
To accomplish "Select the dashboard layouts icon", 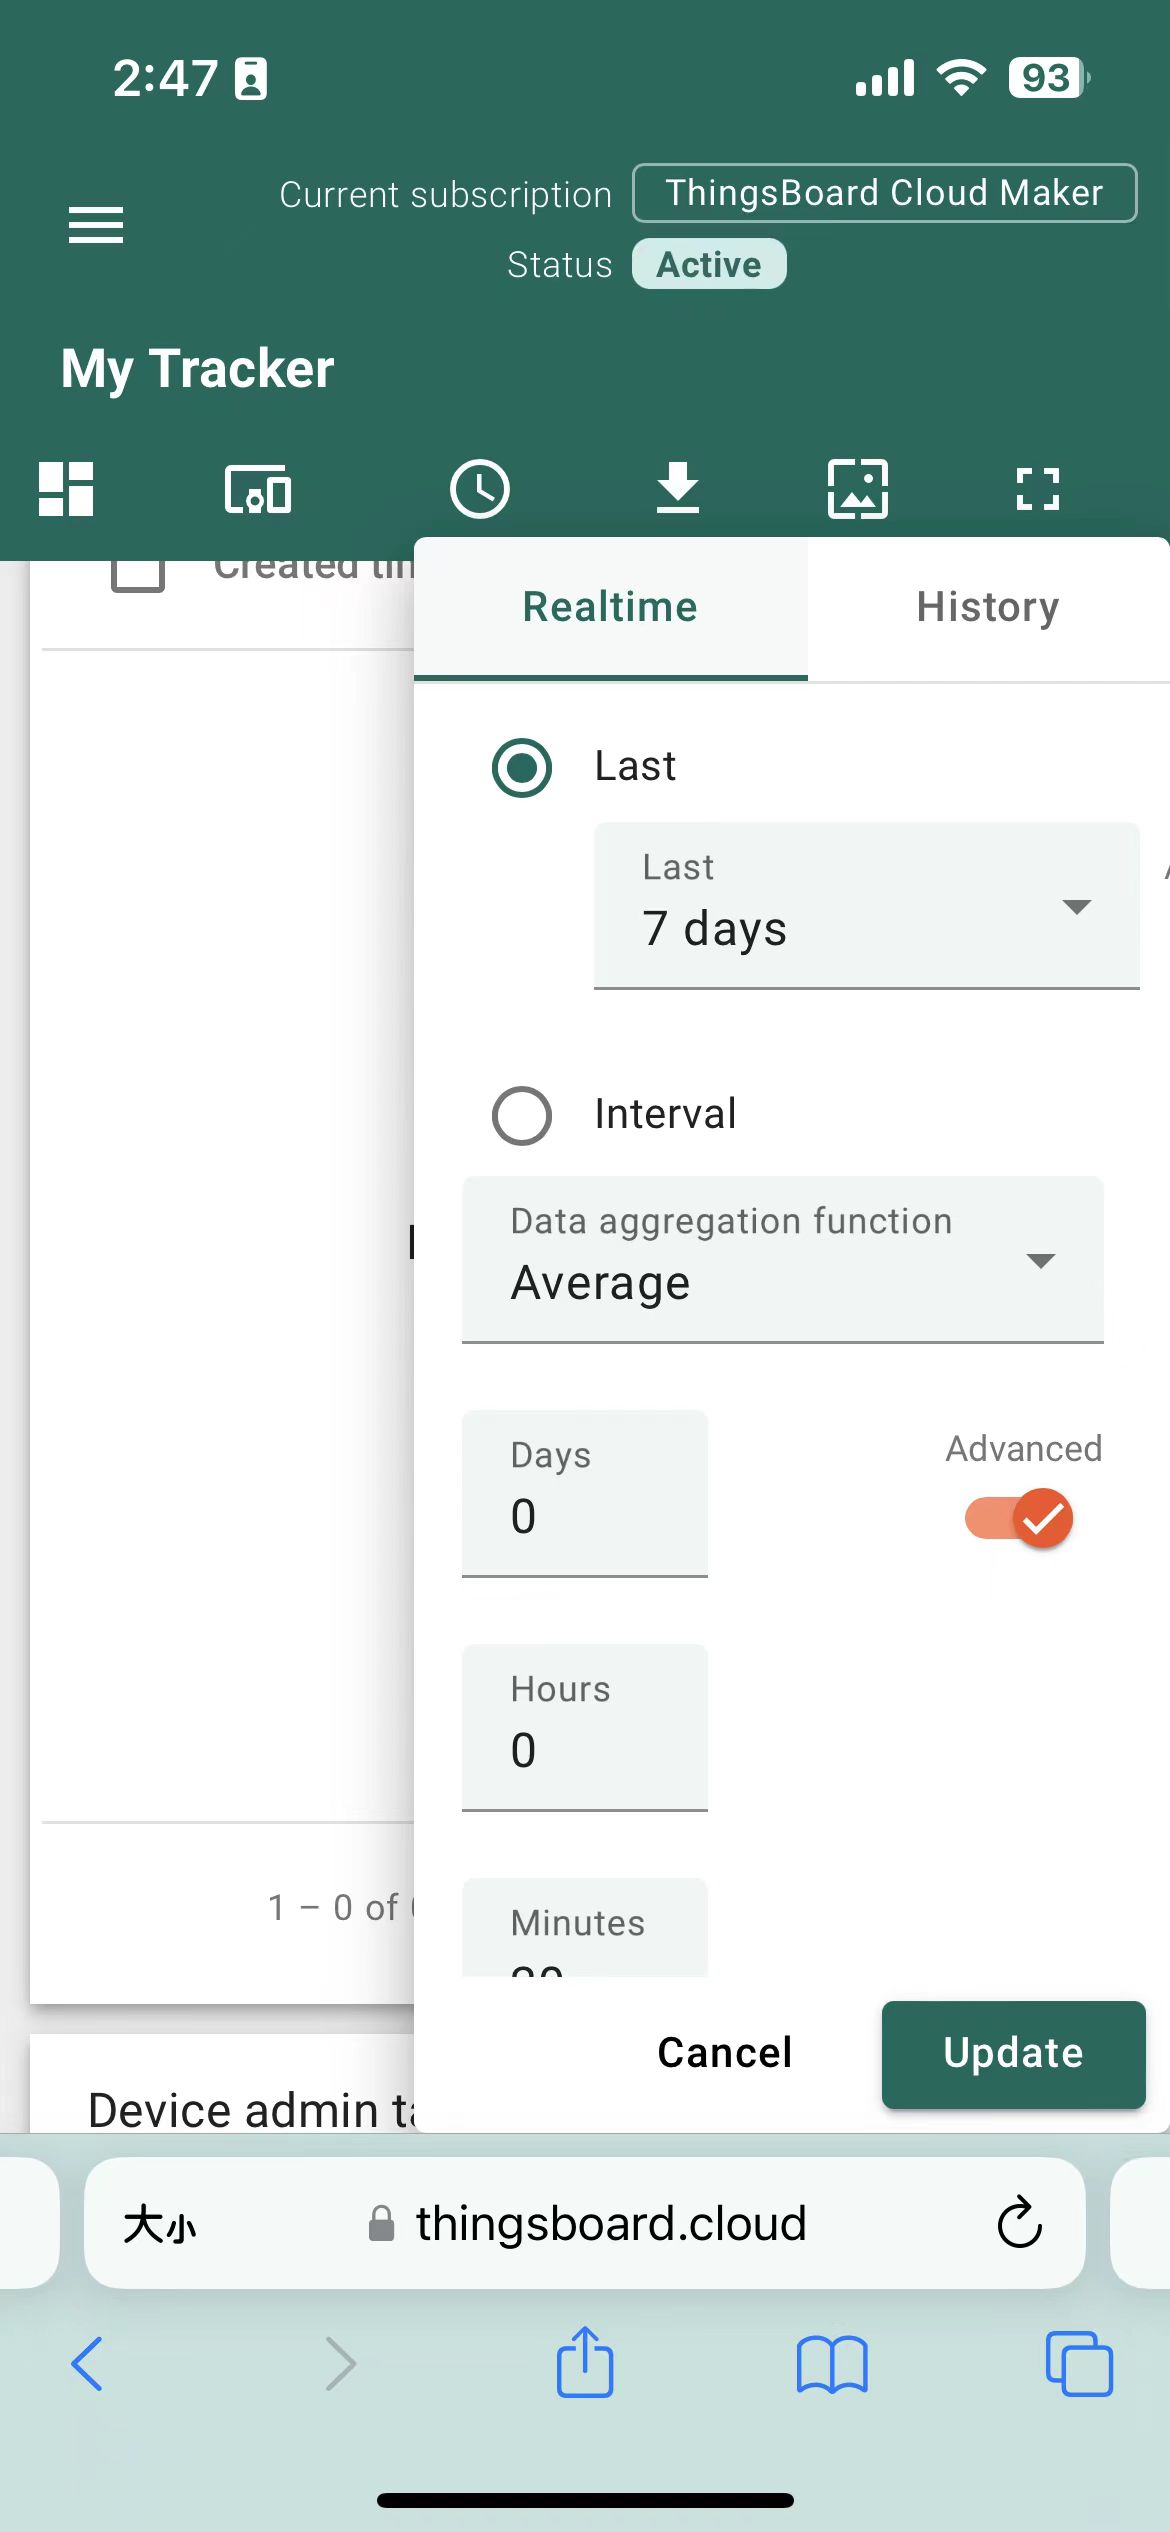I will point(65,490).
